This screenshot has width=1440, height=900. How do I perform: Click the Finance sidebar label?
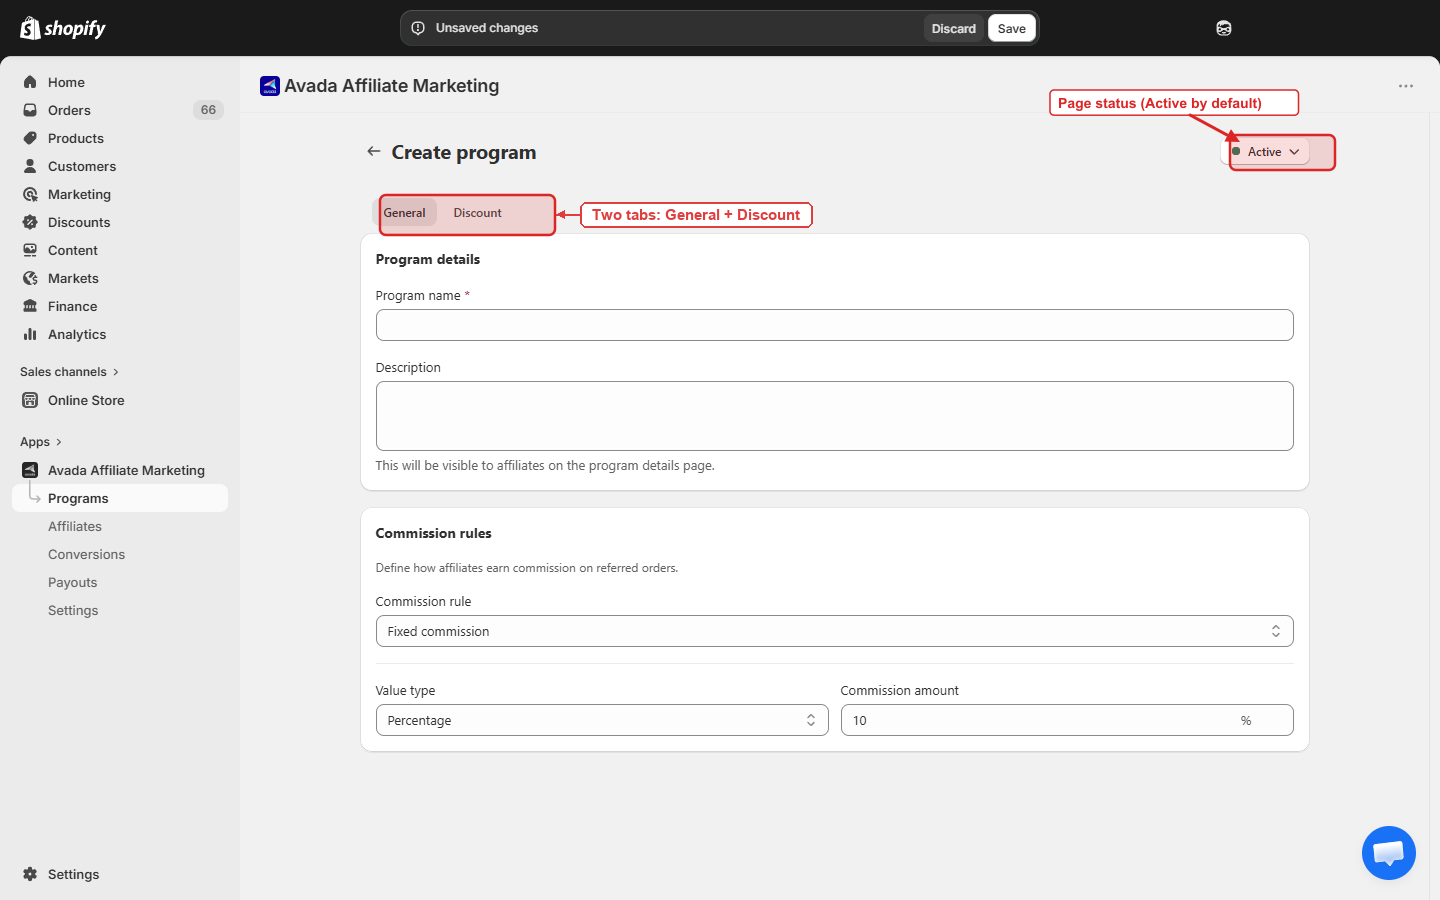tap(73, 306)
